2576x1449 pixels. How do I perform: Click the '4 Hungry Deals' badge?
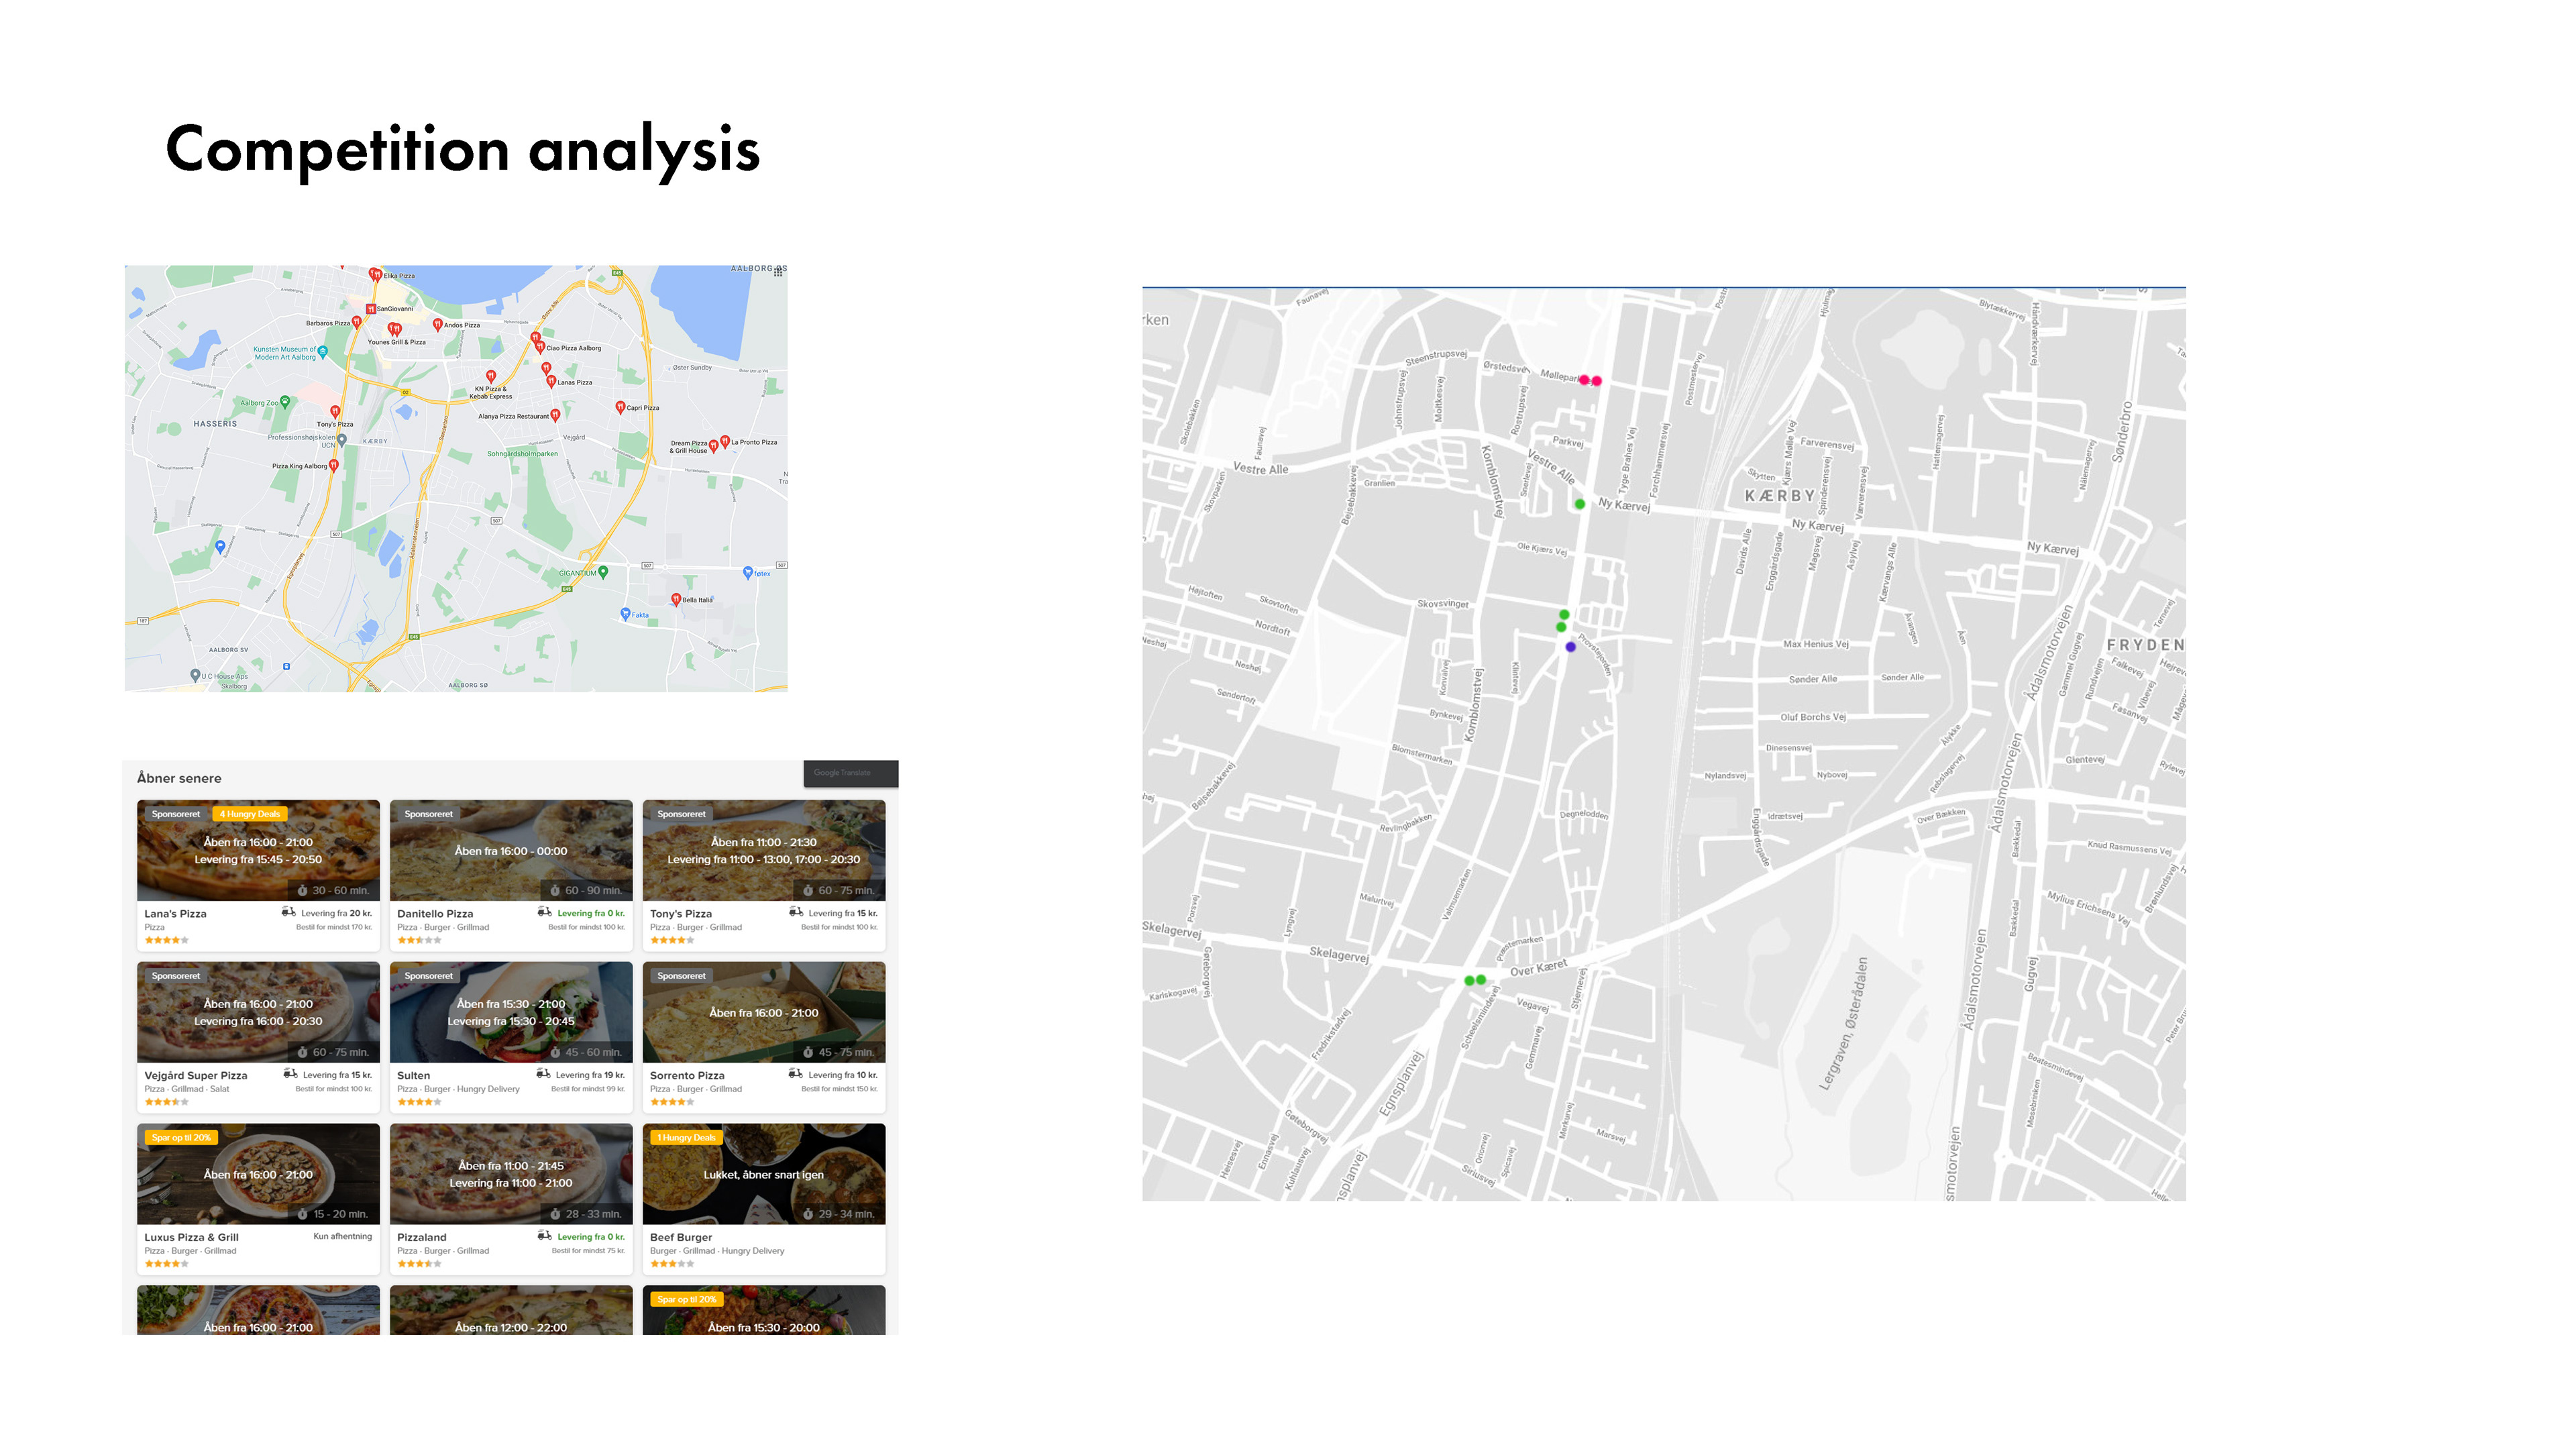pyautogui.click(x=250, y=814)
